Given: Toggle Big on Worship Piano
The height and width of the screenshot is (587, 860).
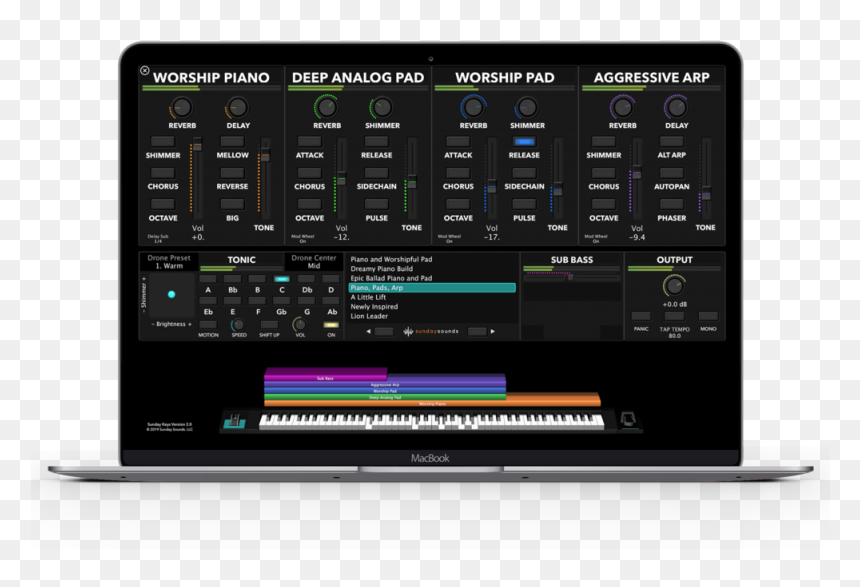Looking at the screenshot, I should point(232,204).
